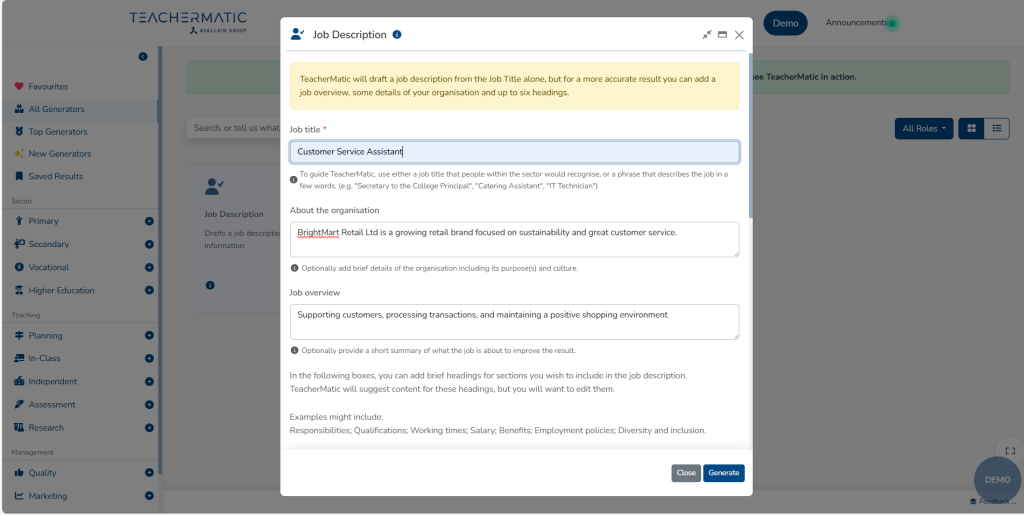
Task: Expand the Marketing plus button
Action: tap(149, 496)
